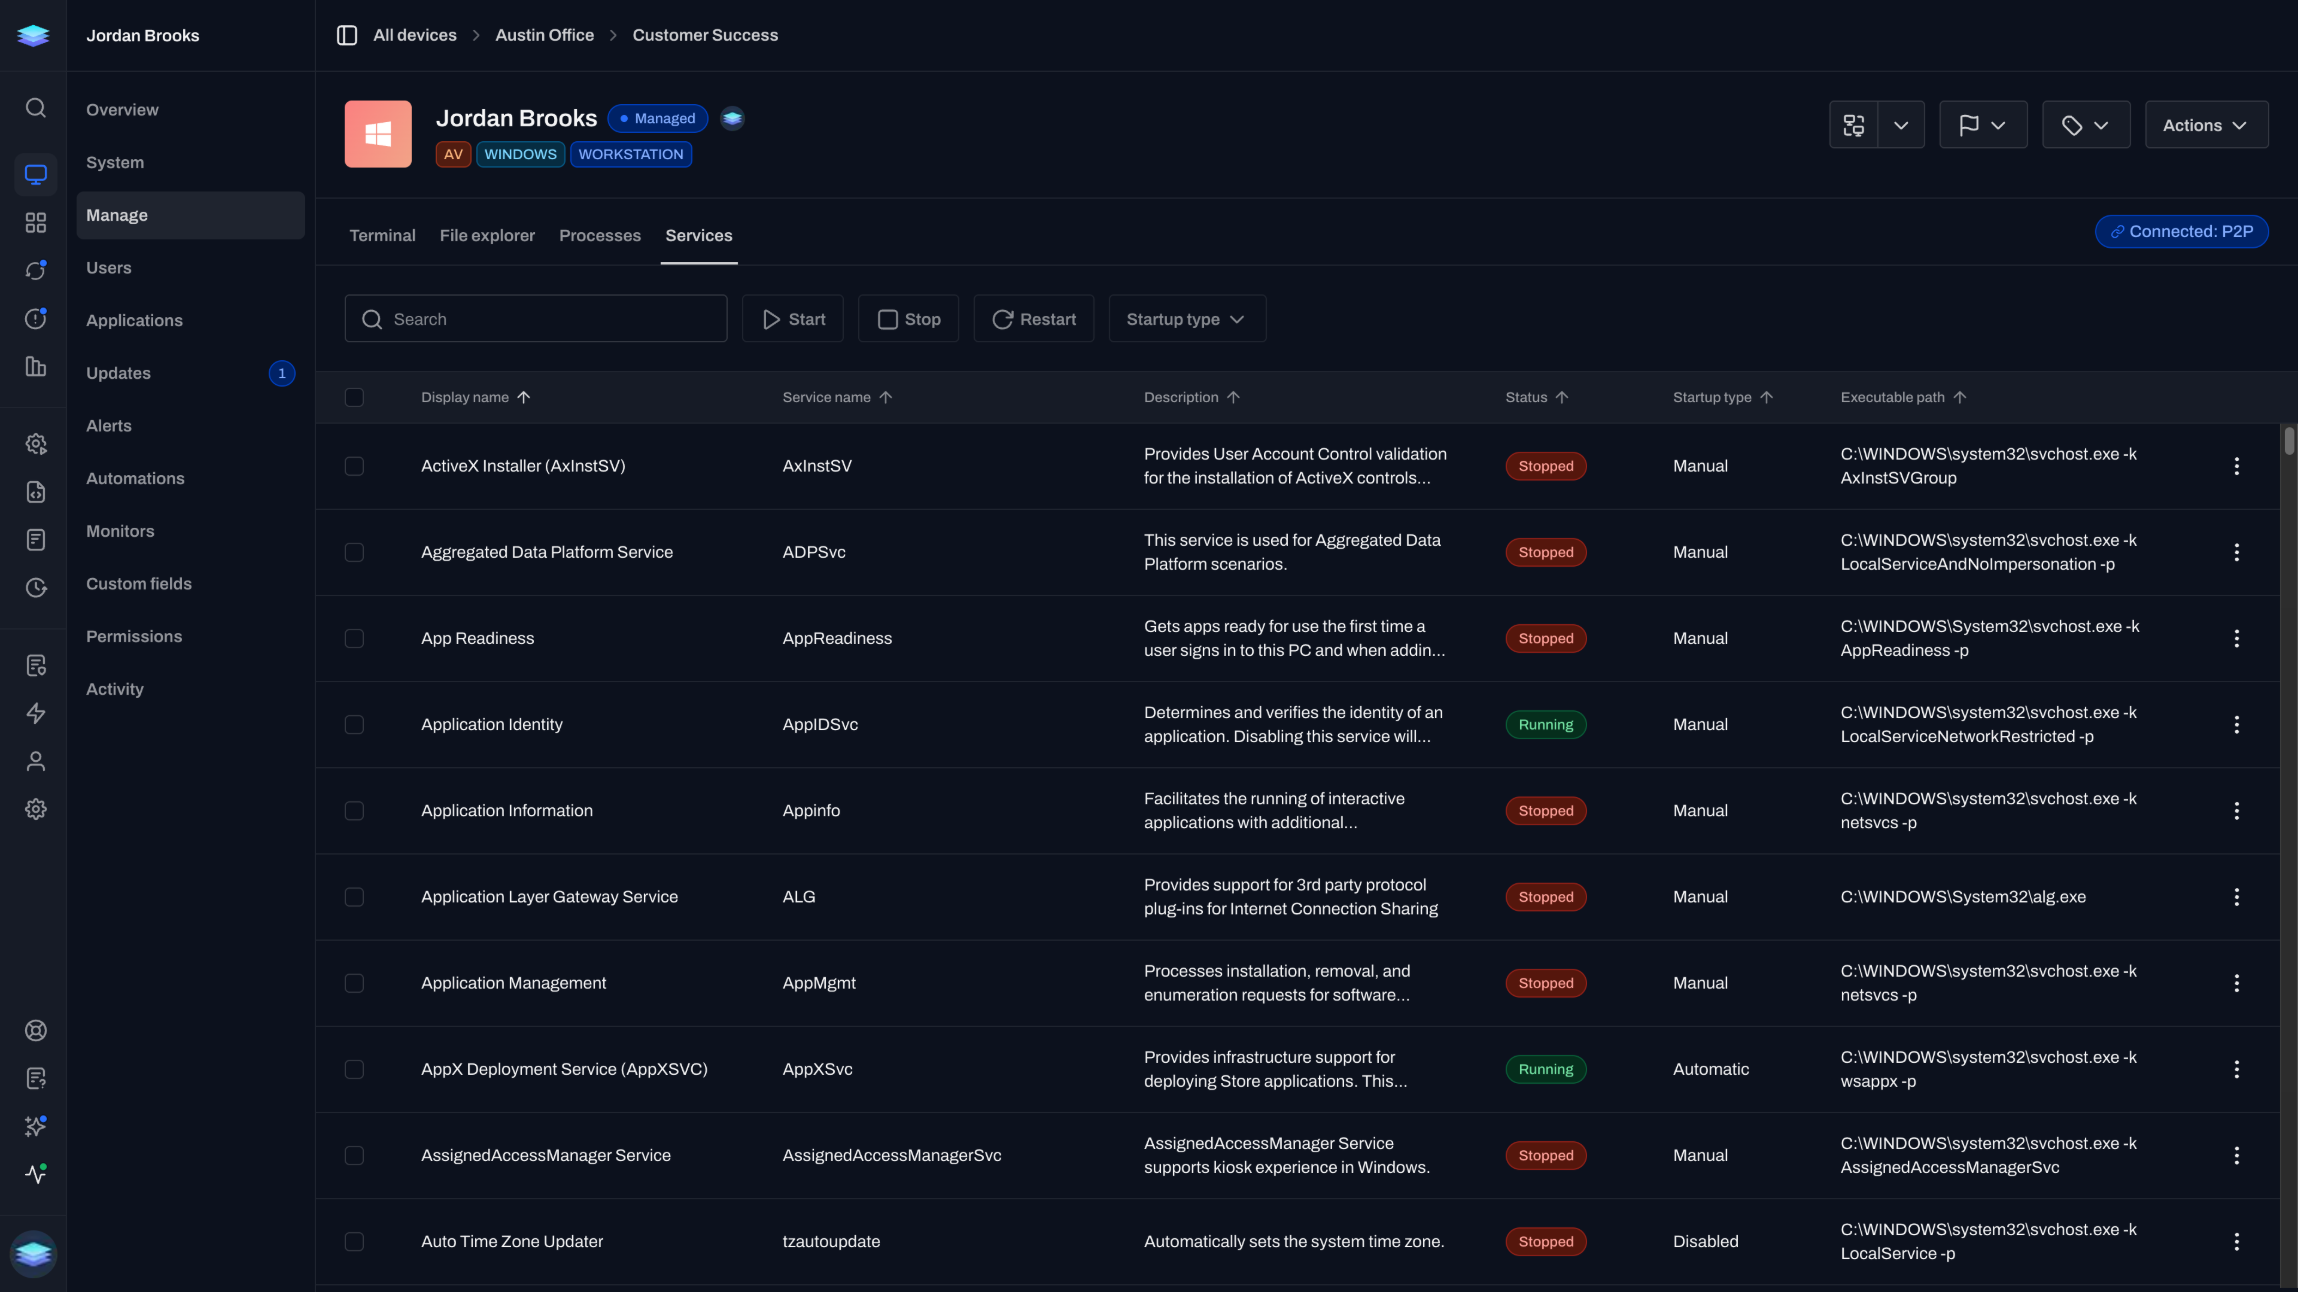
Task: Click the app logo at top left
Action: (33, 35)
